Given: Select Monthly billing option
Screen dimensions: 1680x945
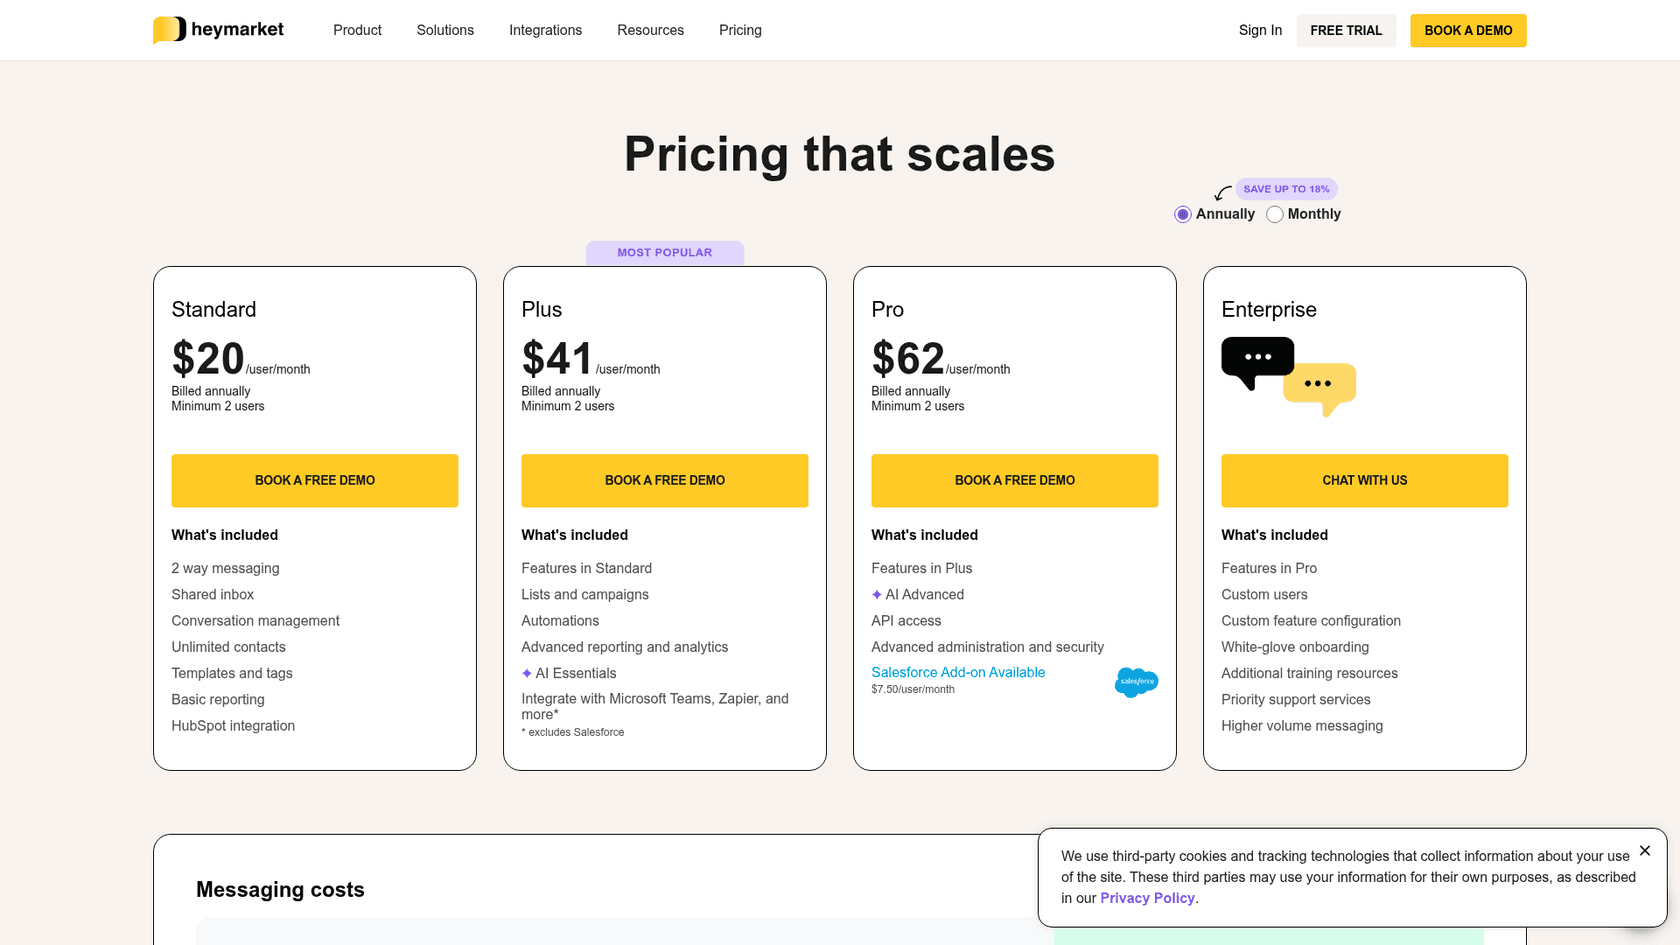Looking at the screenshot, I should coord(1275,214).
